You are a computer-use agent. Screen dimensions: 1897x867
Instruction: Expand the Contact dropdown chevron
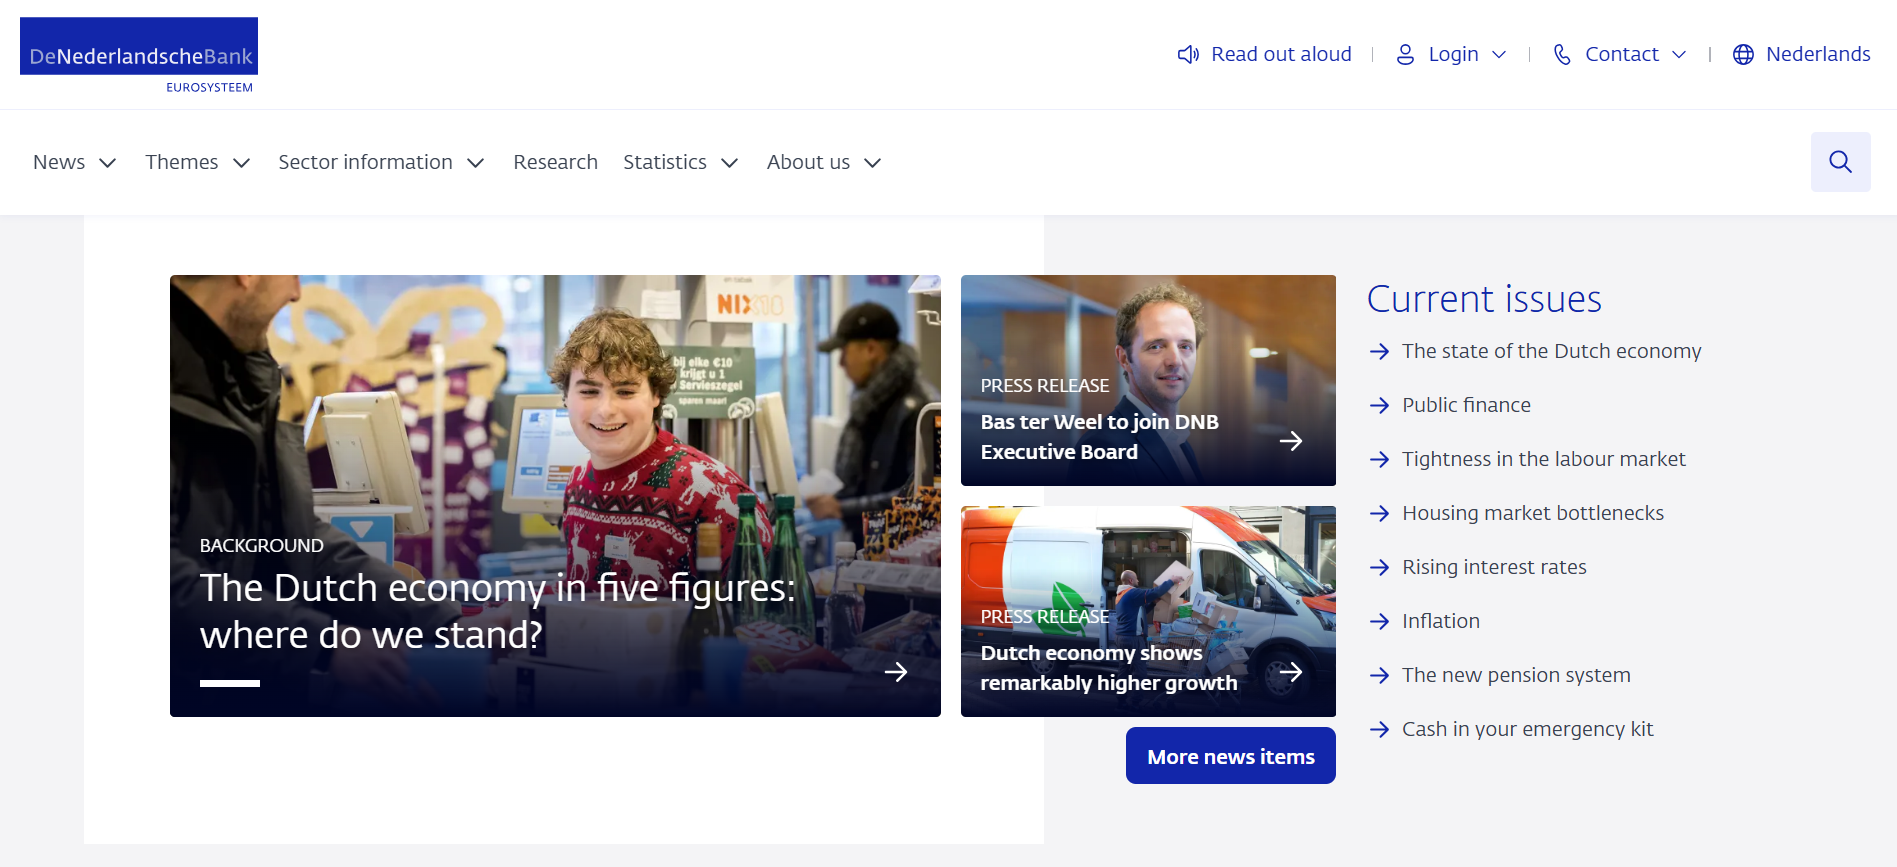click(1679, 55)
